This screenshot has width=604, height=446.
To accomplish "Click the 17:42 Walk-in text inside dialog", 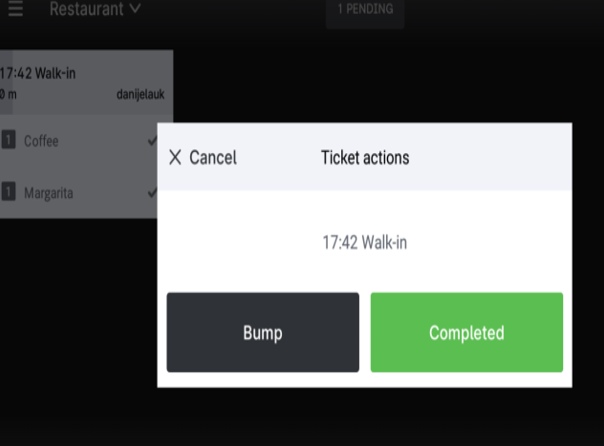I will [x=364, y=242].
